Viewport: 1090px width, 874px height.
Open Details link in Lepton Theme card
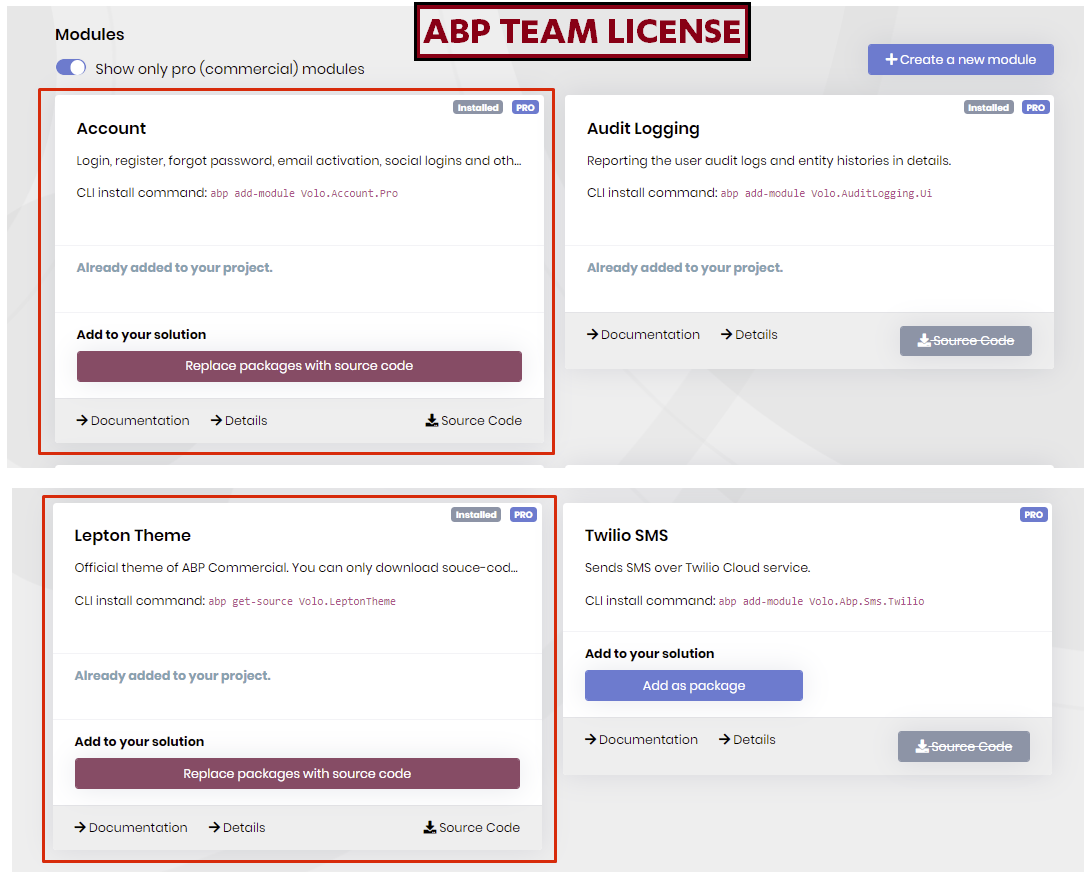pos(237,828)
